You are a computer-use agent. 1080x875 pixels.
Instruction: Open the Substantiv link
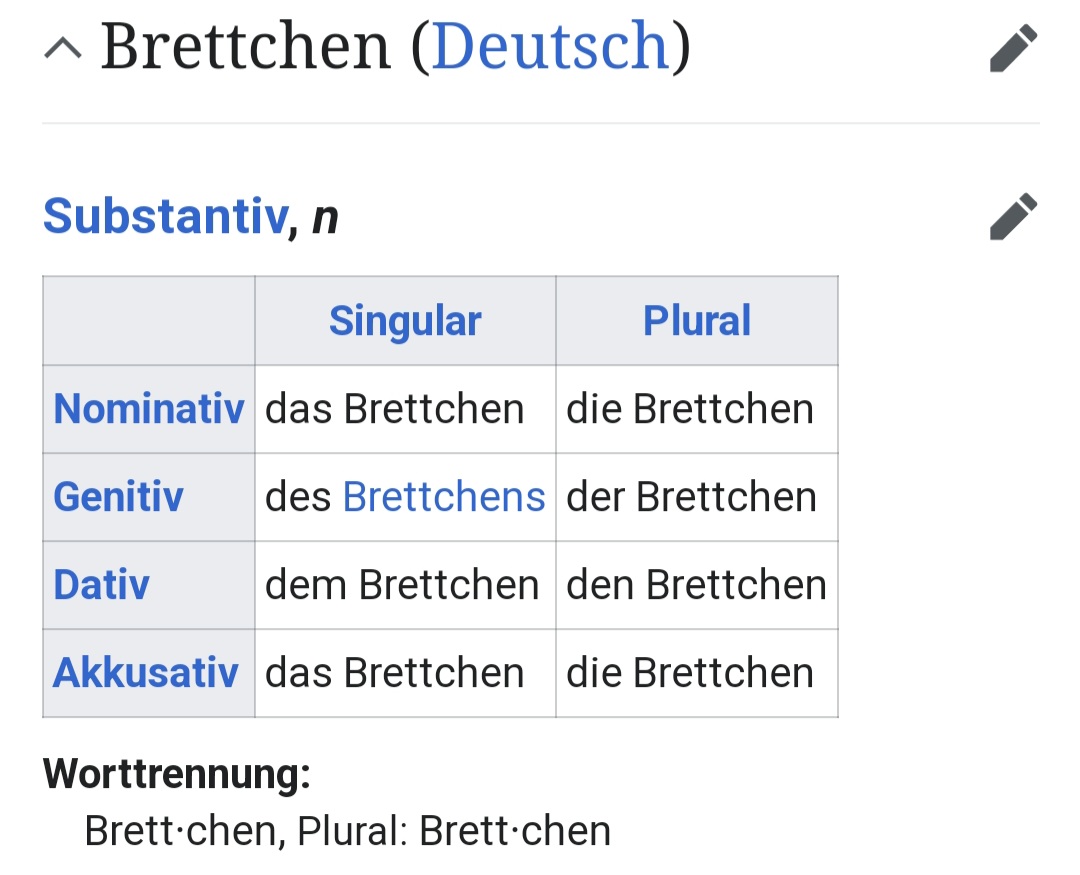tap(165, 217)
